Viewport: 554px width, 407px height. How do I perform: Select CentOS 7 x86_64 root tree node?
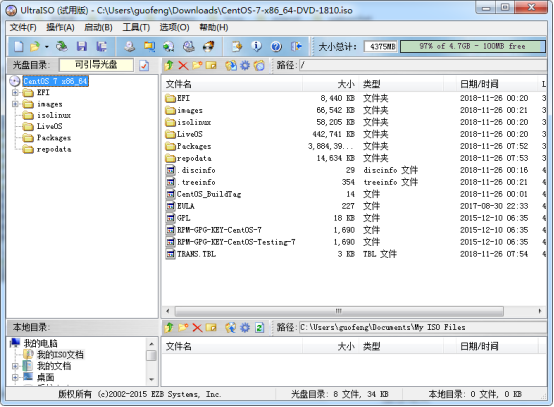tap(55, 81)
